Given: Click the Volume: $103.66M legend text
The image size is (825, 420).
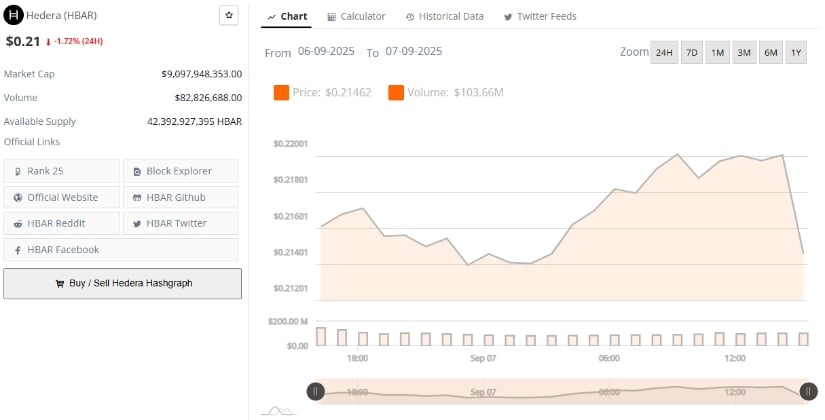Looking at the screenshot, I should [455, 93].
